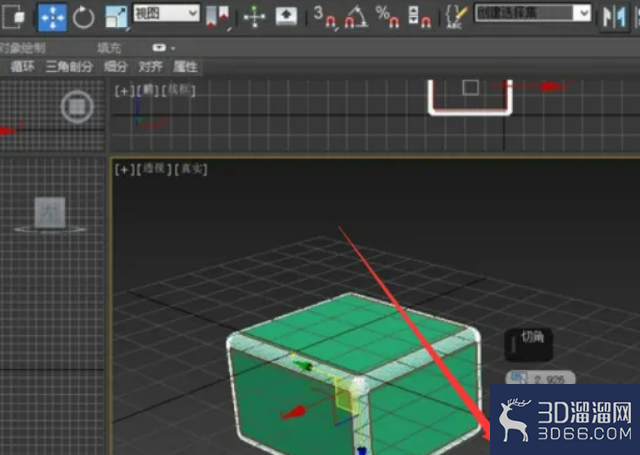Click the front viewport [+] menu

[x=124, y=91]
